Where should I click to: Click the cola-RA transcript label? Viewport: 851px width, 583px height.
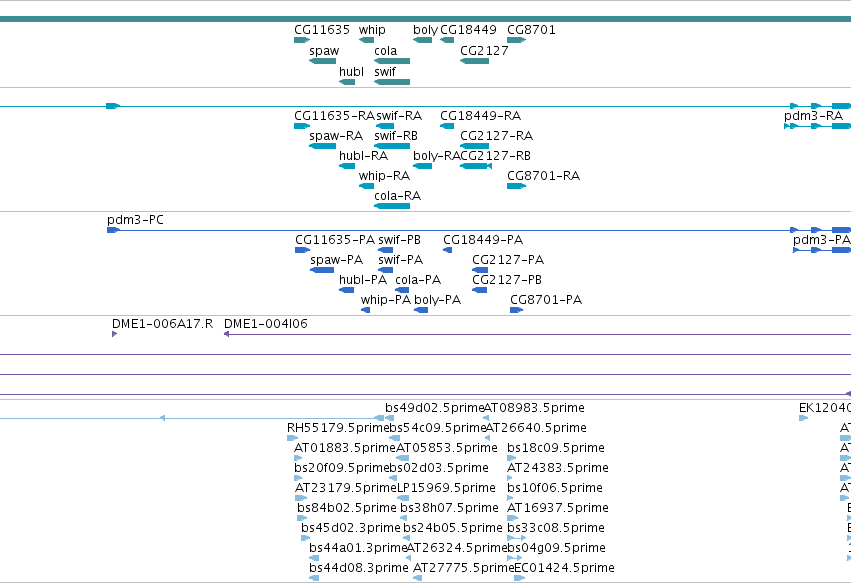tap(397, 196)
